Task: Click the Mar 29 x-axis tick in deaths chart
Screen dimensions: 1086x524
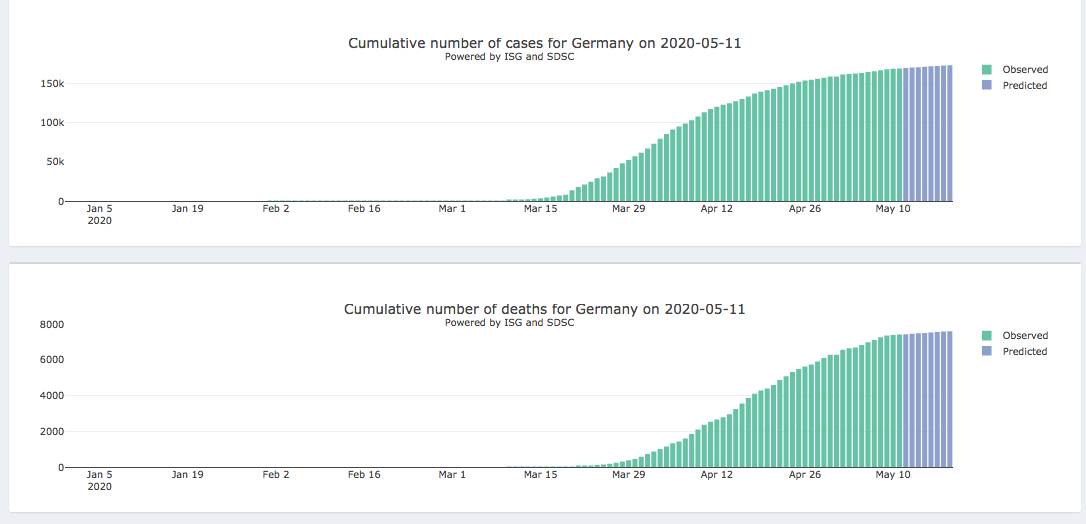Action: [628, 475]
